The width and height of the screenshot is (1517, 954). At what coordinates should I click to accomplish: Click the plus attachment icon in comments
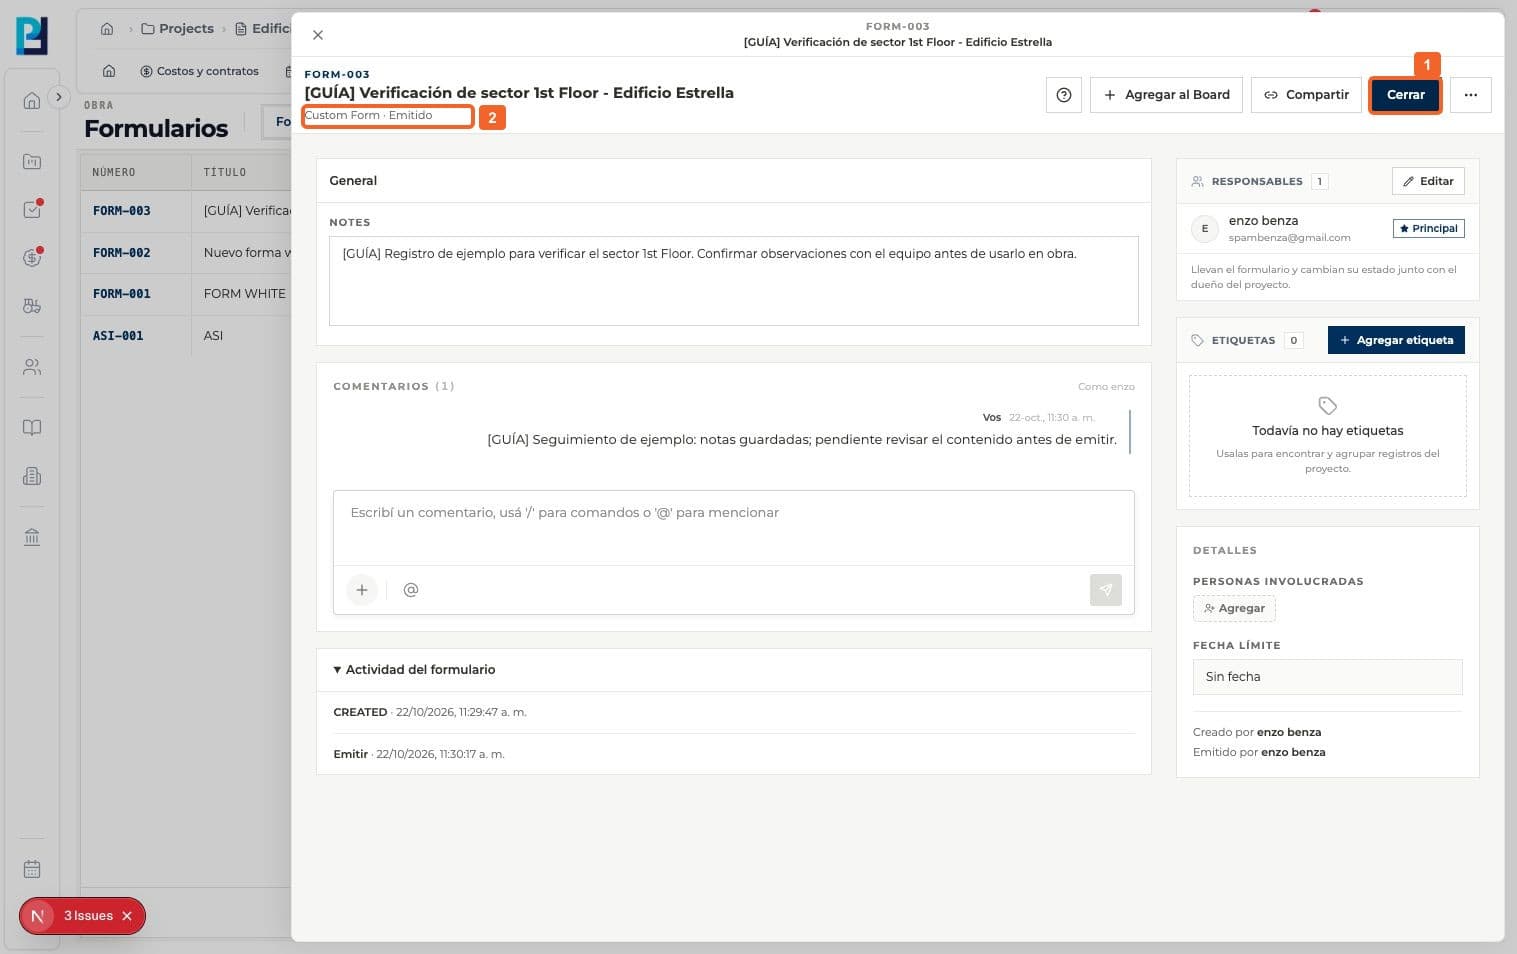362,590
